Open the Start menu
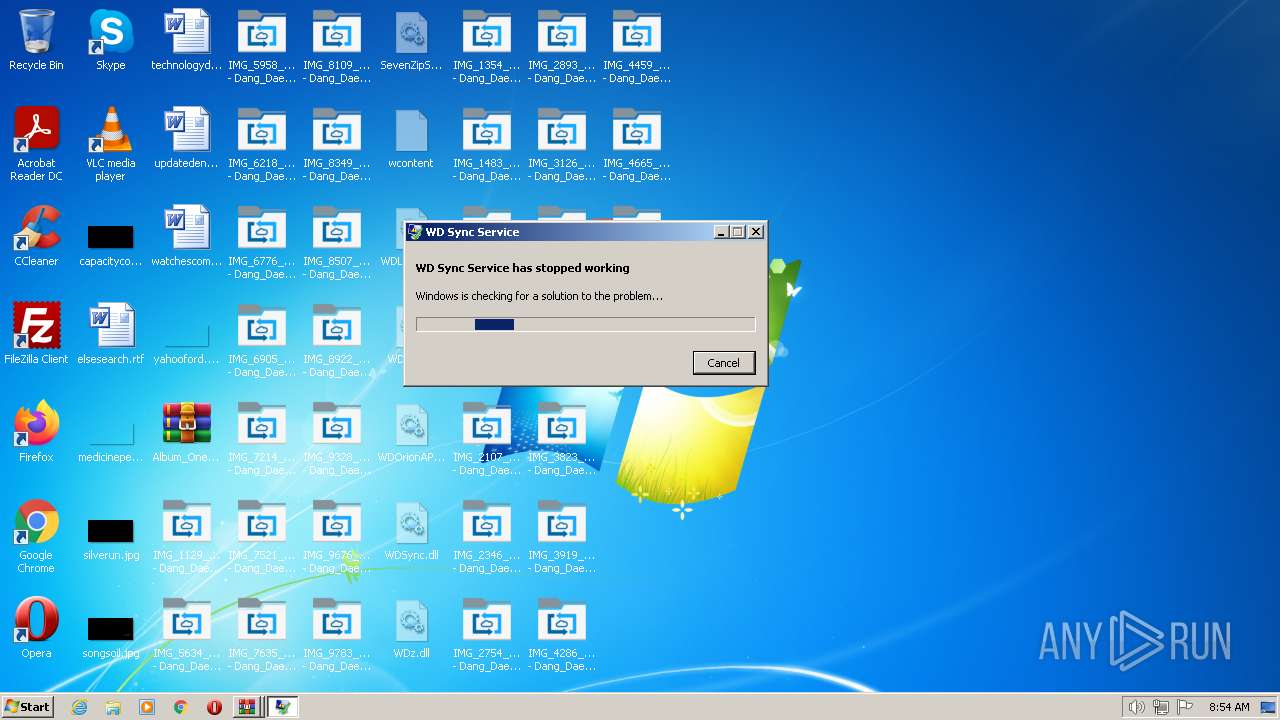The image size is (1280, 720). pos(27,707)
